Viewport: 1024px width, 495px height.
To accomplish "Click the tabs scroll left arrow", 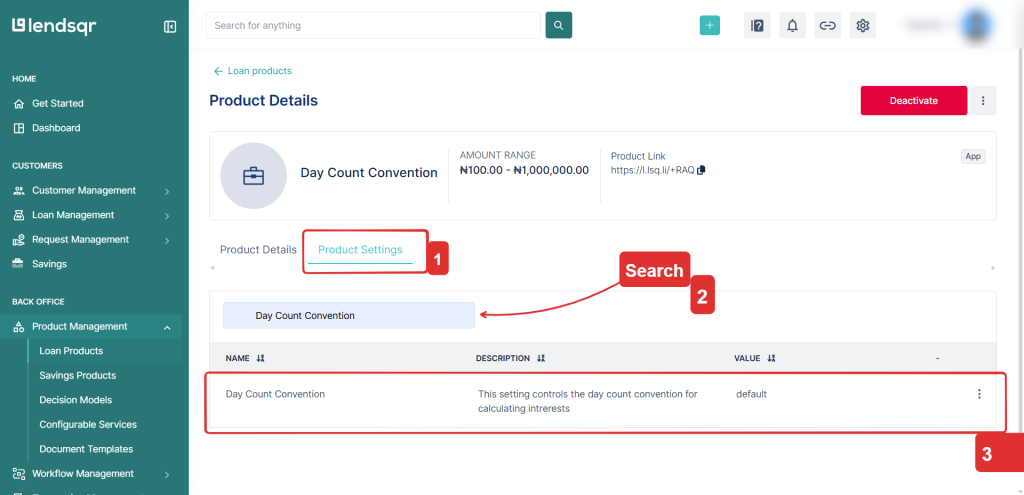I will pos(212,268).
